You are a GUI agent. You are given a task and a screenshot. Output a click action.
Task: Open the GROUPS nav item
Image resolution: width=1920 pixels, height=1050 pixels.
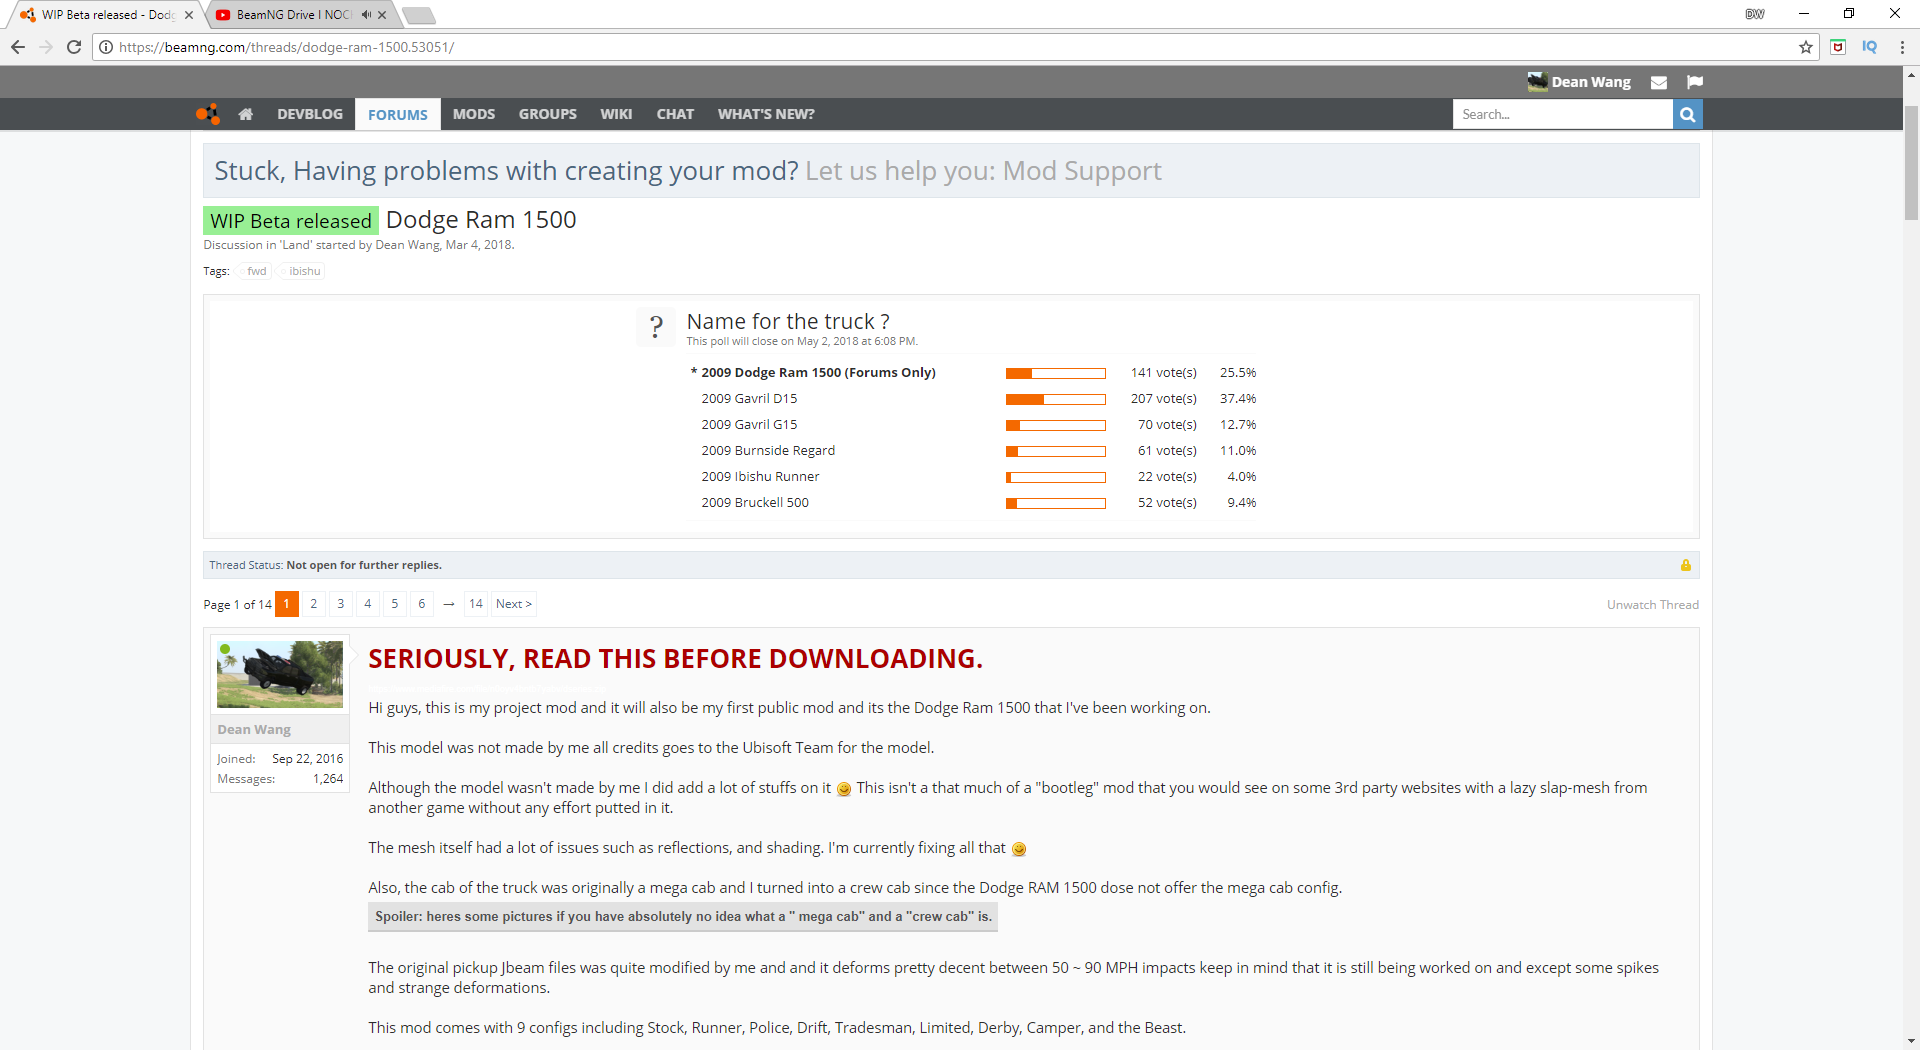pos(548,114)
